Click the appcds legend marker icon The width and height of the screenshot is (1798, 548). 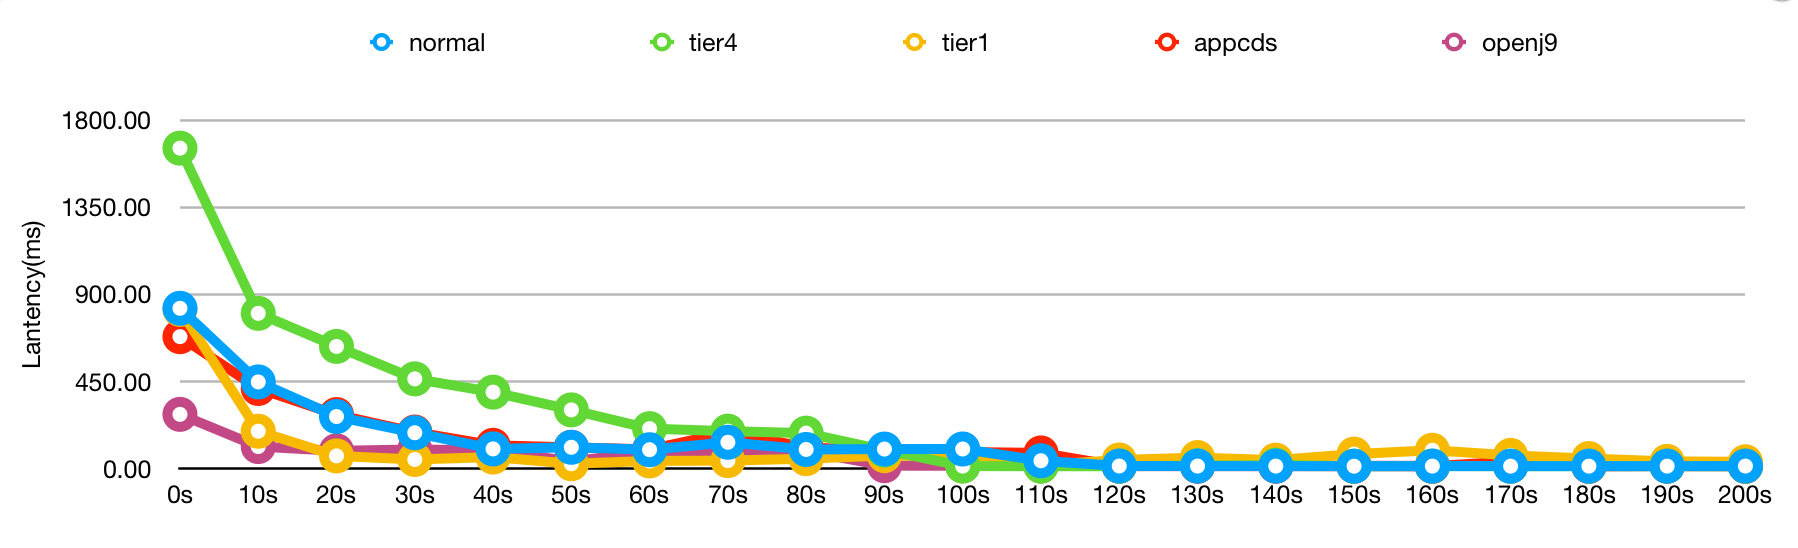pyautogui.click(x=1167, y=42)
